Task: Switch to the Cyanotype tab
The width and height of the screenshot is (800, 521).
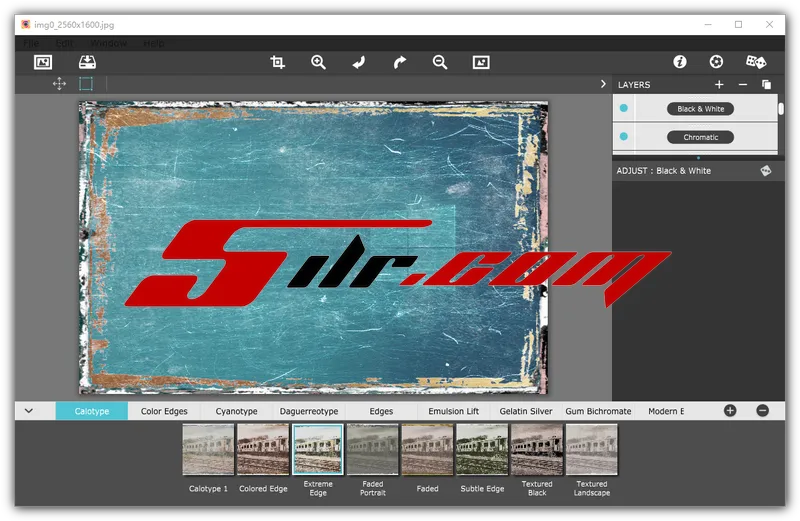Action: (236, 411)
